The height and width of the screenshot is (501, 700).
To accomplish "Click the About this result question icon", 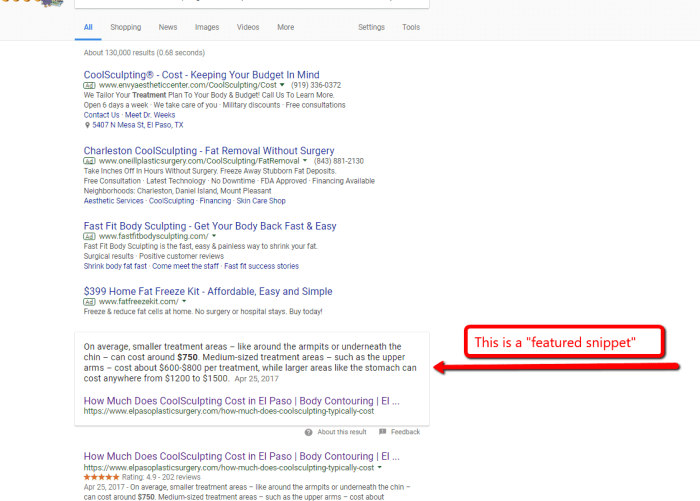I will click(308, 432).
